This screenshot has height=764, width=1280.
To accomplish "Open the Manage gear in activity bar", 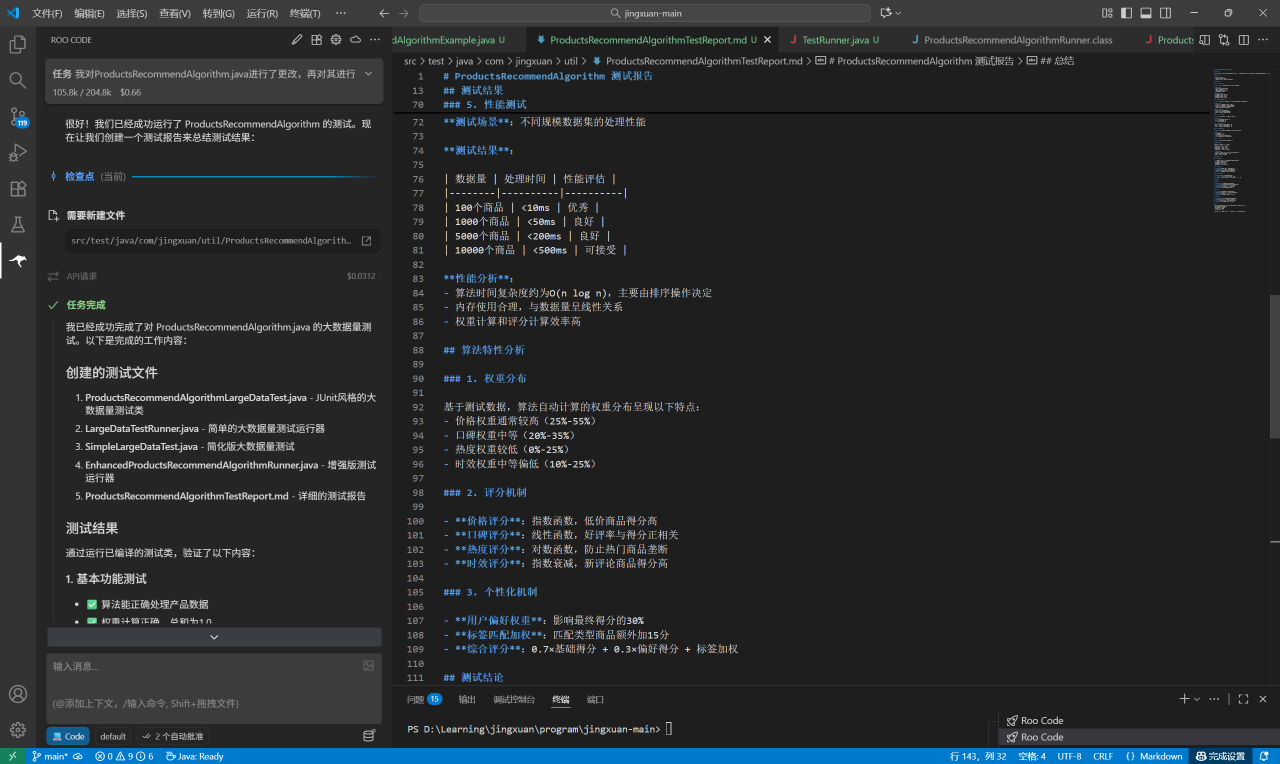I will 17,730.
